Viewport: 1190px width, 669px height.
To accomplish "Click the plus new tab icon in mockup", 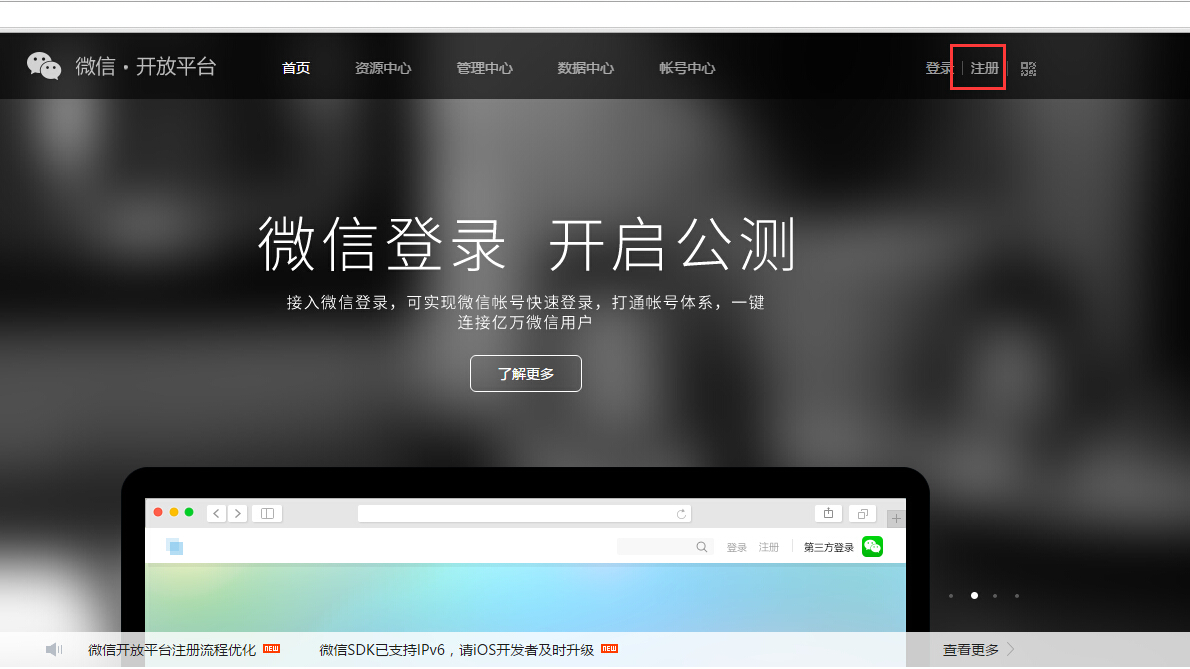I will pyautogui.click(x=896, y=519).
